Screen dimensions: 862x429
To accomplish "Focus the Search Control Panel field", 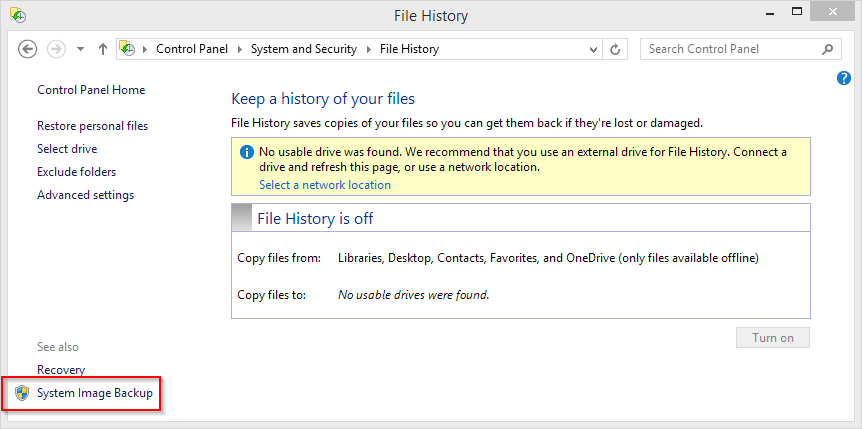I will (730, 49).
